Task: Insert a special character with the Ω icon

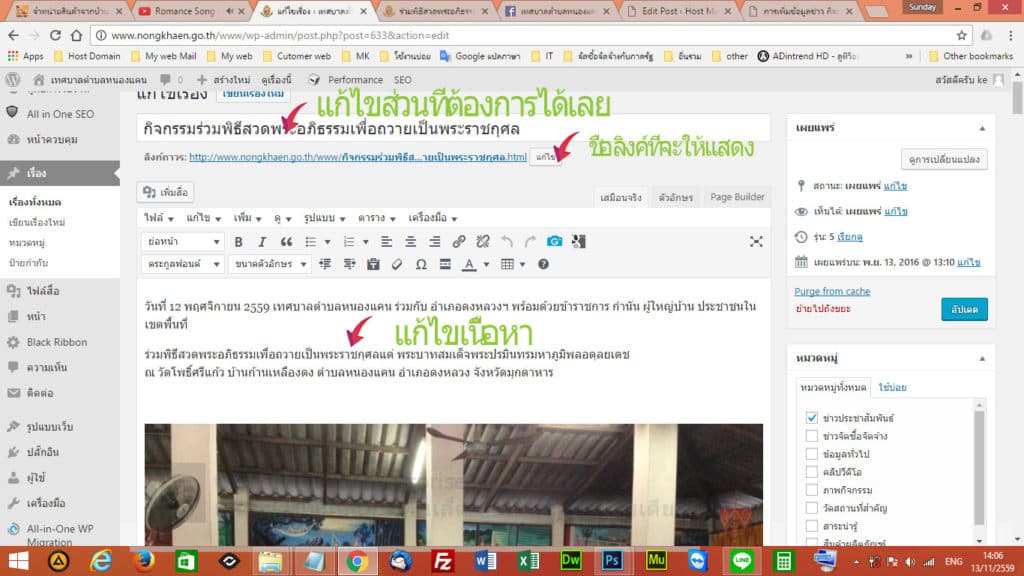Action: [x=421, y=264]
